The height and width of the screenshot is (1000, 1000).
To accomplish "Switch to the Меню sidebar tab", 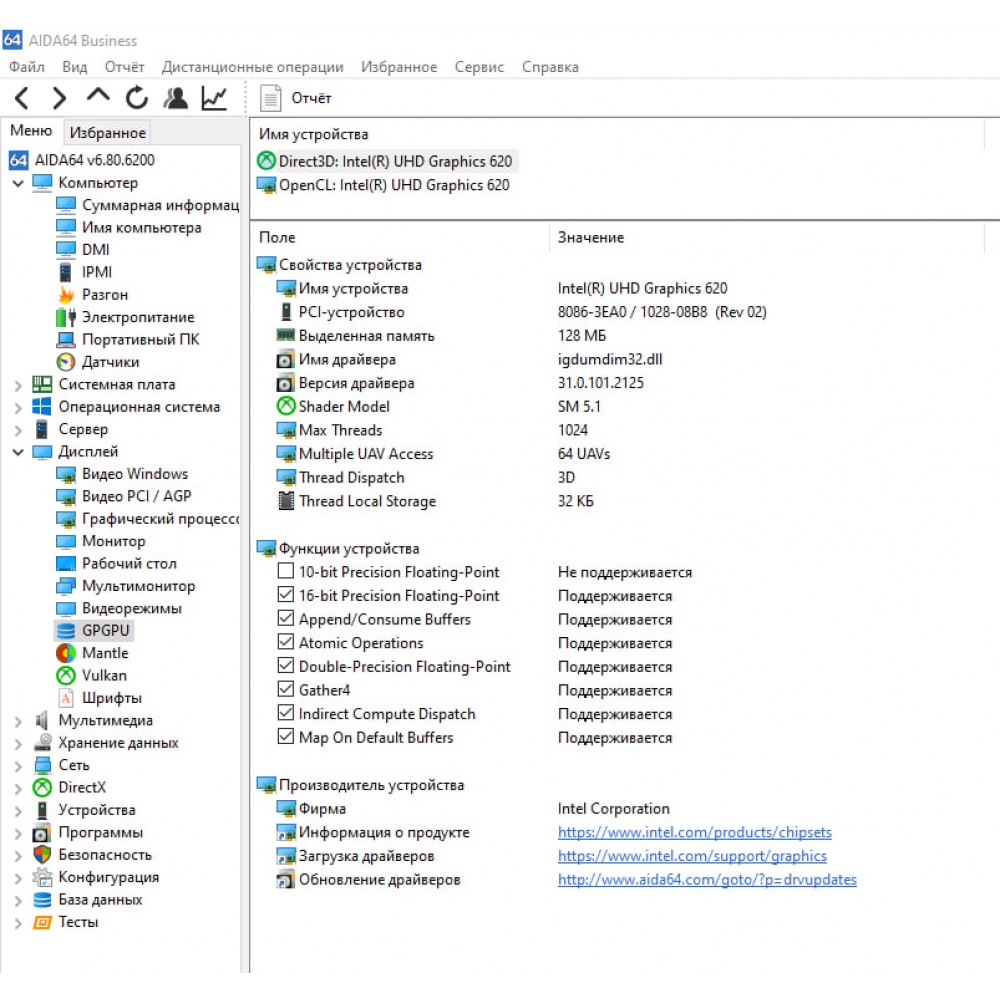I will pos(31,131).
